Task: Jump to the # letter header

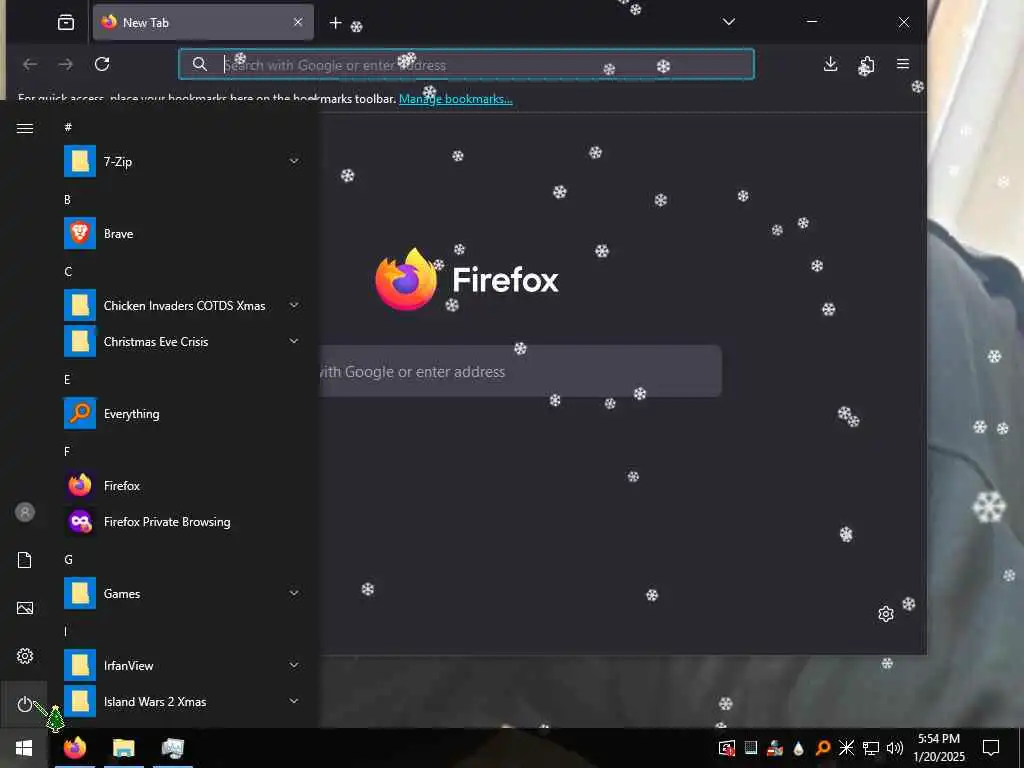Action: pyautogui.click(x=69, y=127)
